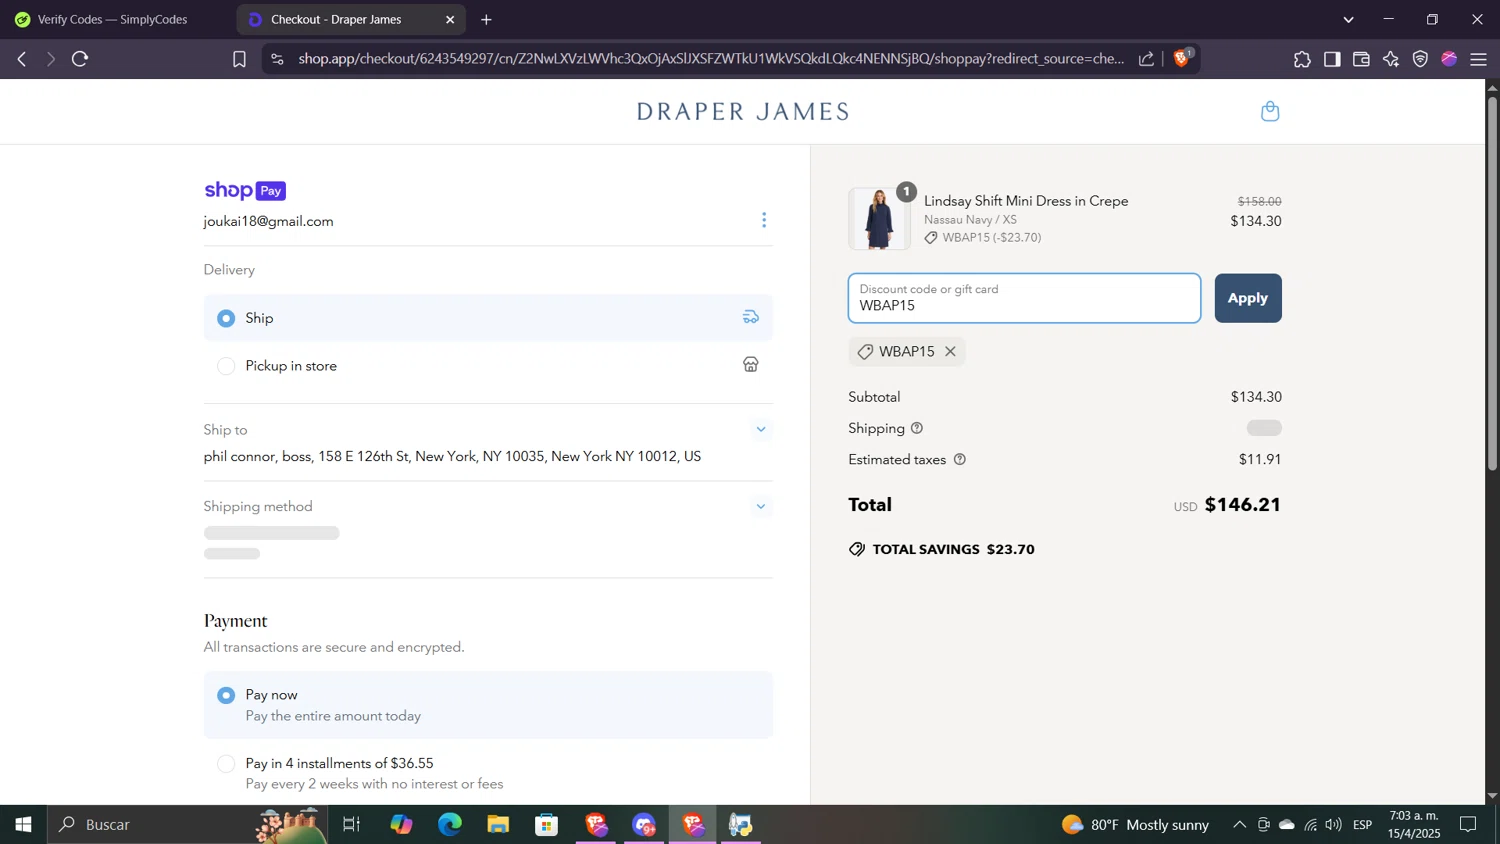The height and width of the screenshot is (844, 1500).
Task: Click the store icon beside Pickup in store
Action: pos(751,365)
